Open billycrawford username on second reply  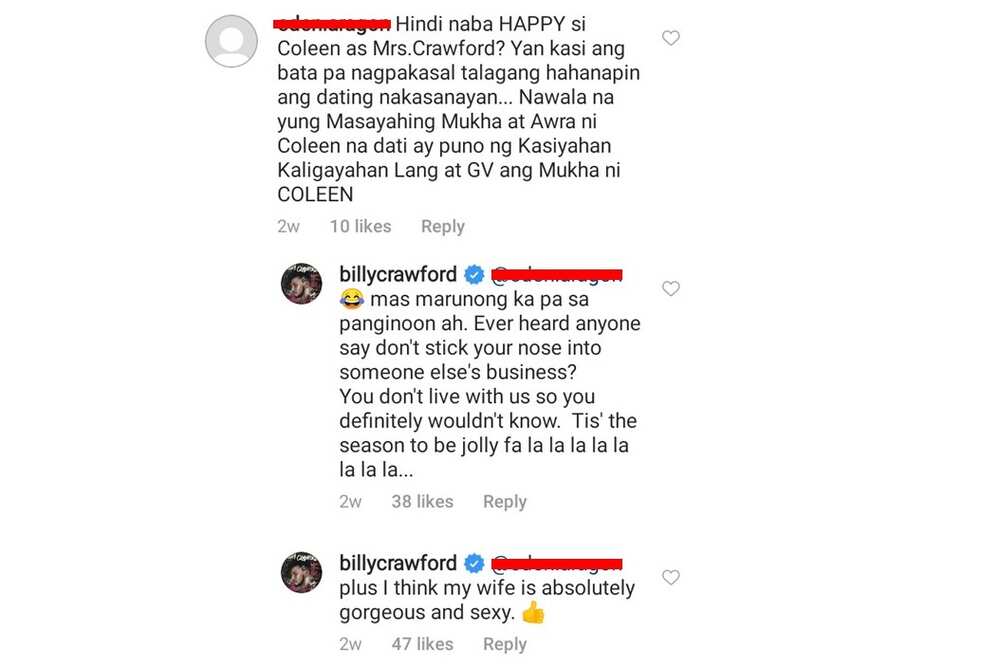coord(398,563)
